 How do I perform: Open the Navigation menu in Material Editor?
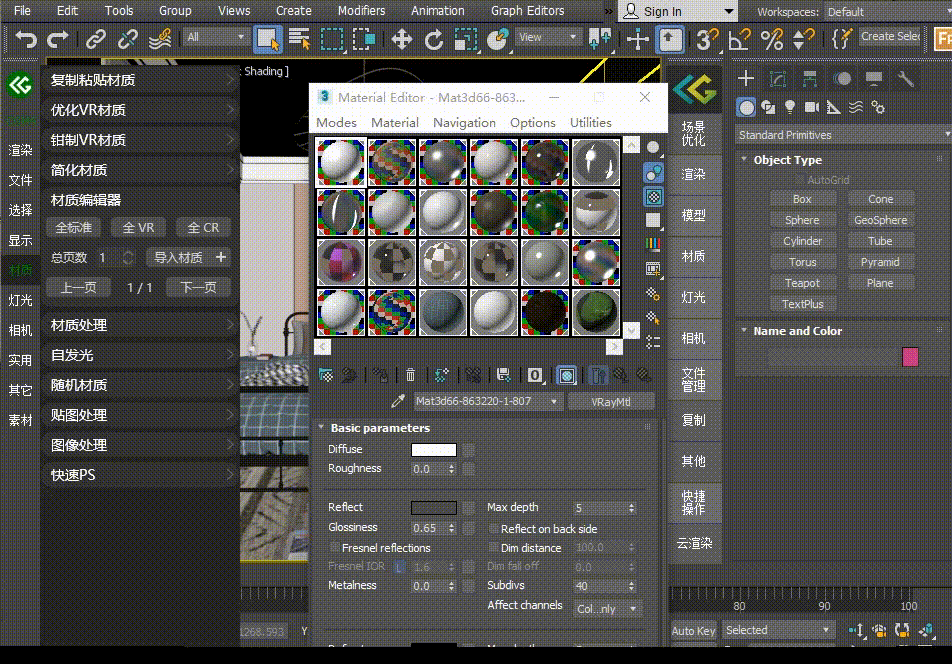[x=464, y=122]
